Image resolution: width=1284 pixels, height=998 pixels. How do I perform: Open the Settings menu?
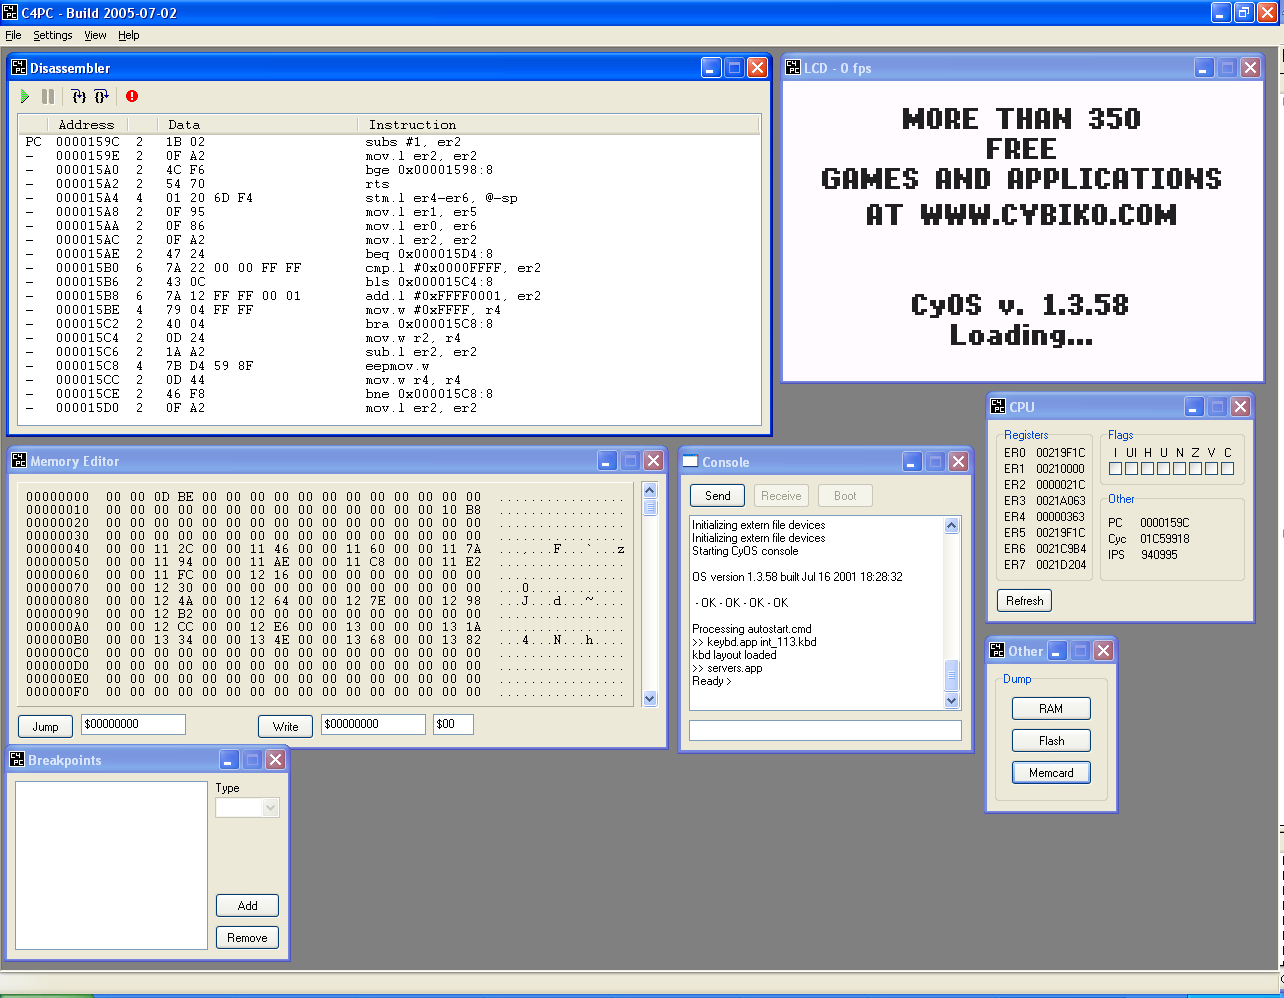(53, 35)
